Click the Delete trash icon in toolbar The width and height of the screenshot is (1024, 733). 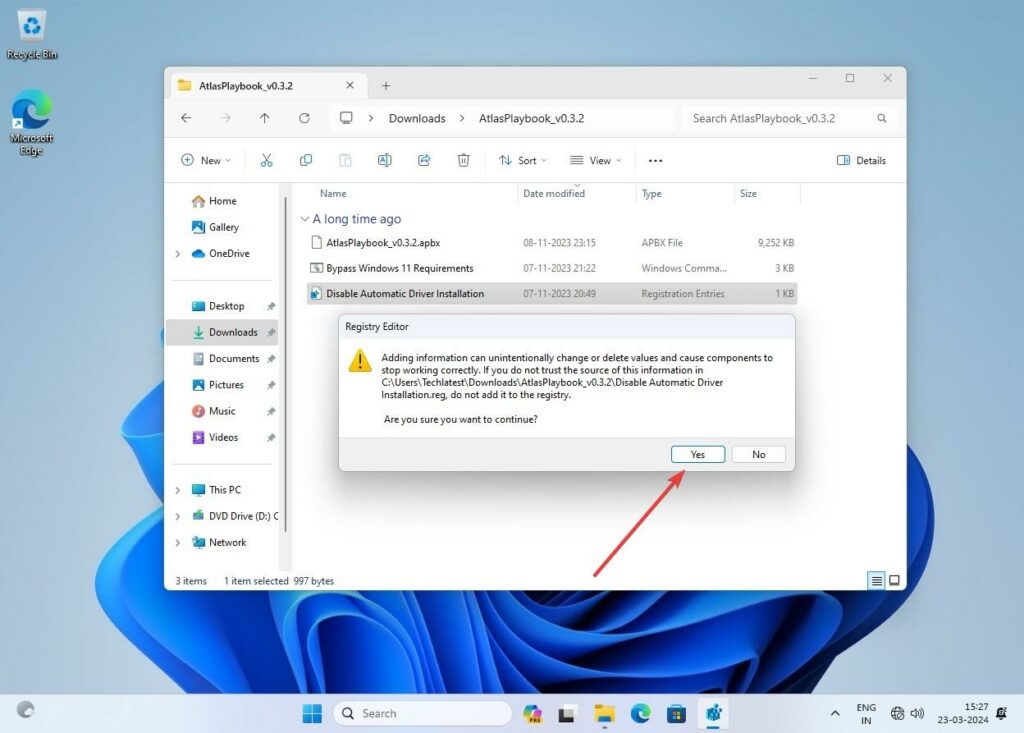point(463,160)
